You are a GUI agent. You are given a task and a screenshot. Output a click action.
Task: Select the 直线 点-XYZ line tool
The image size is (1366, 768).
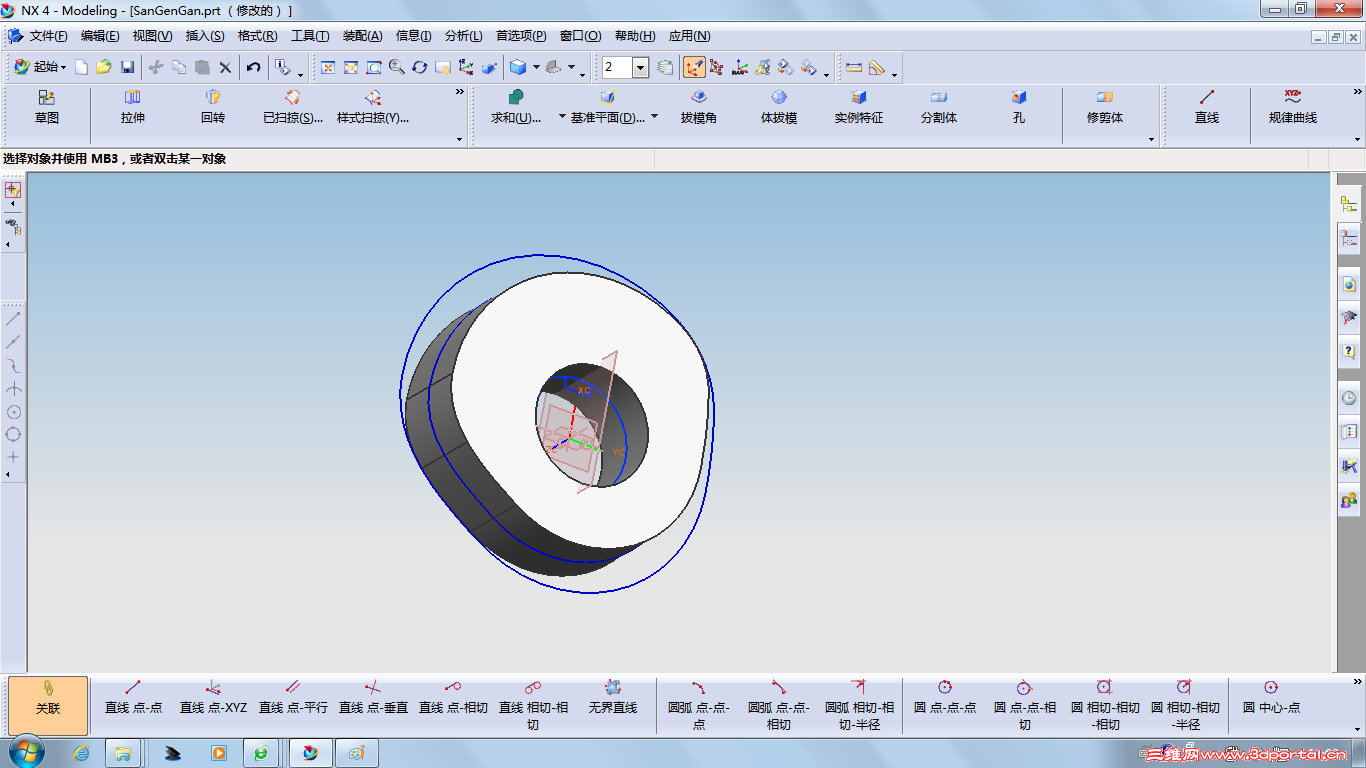click(x=213, y=699)
